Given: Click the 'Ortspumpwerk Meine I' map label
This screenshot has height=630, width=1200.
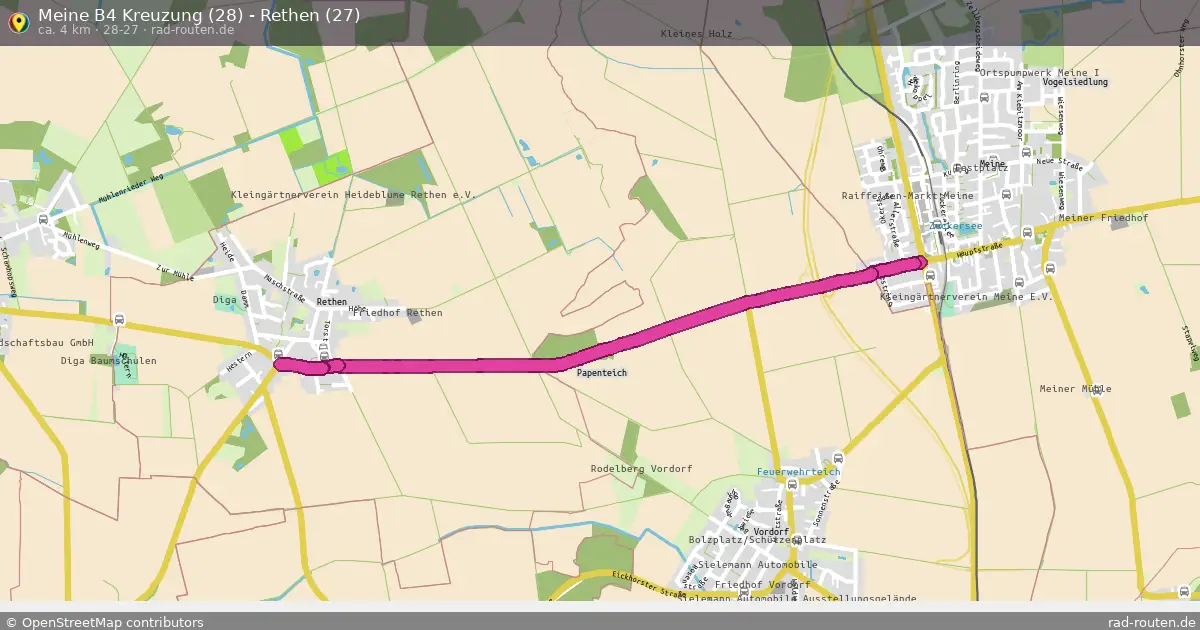Looking at the screenshot, I should (x=1040, y=73).
